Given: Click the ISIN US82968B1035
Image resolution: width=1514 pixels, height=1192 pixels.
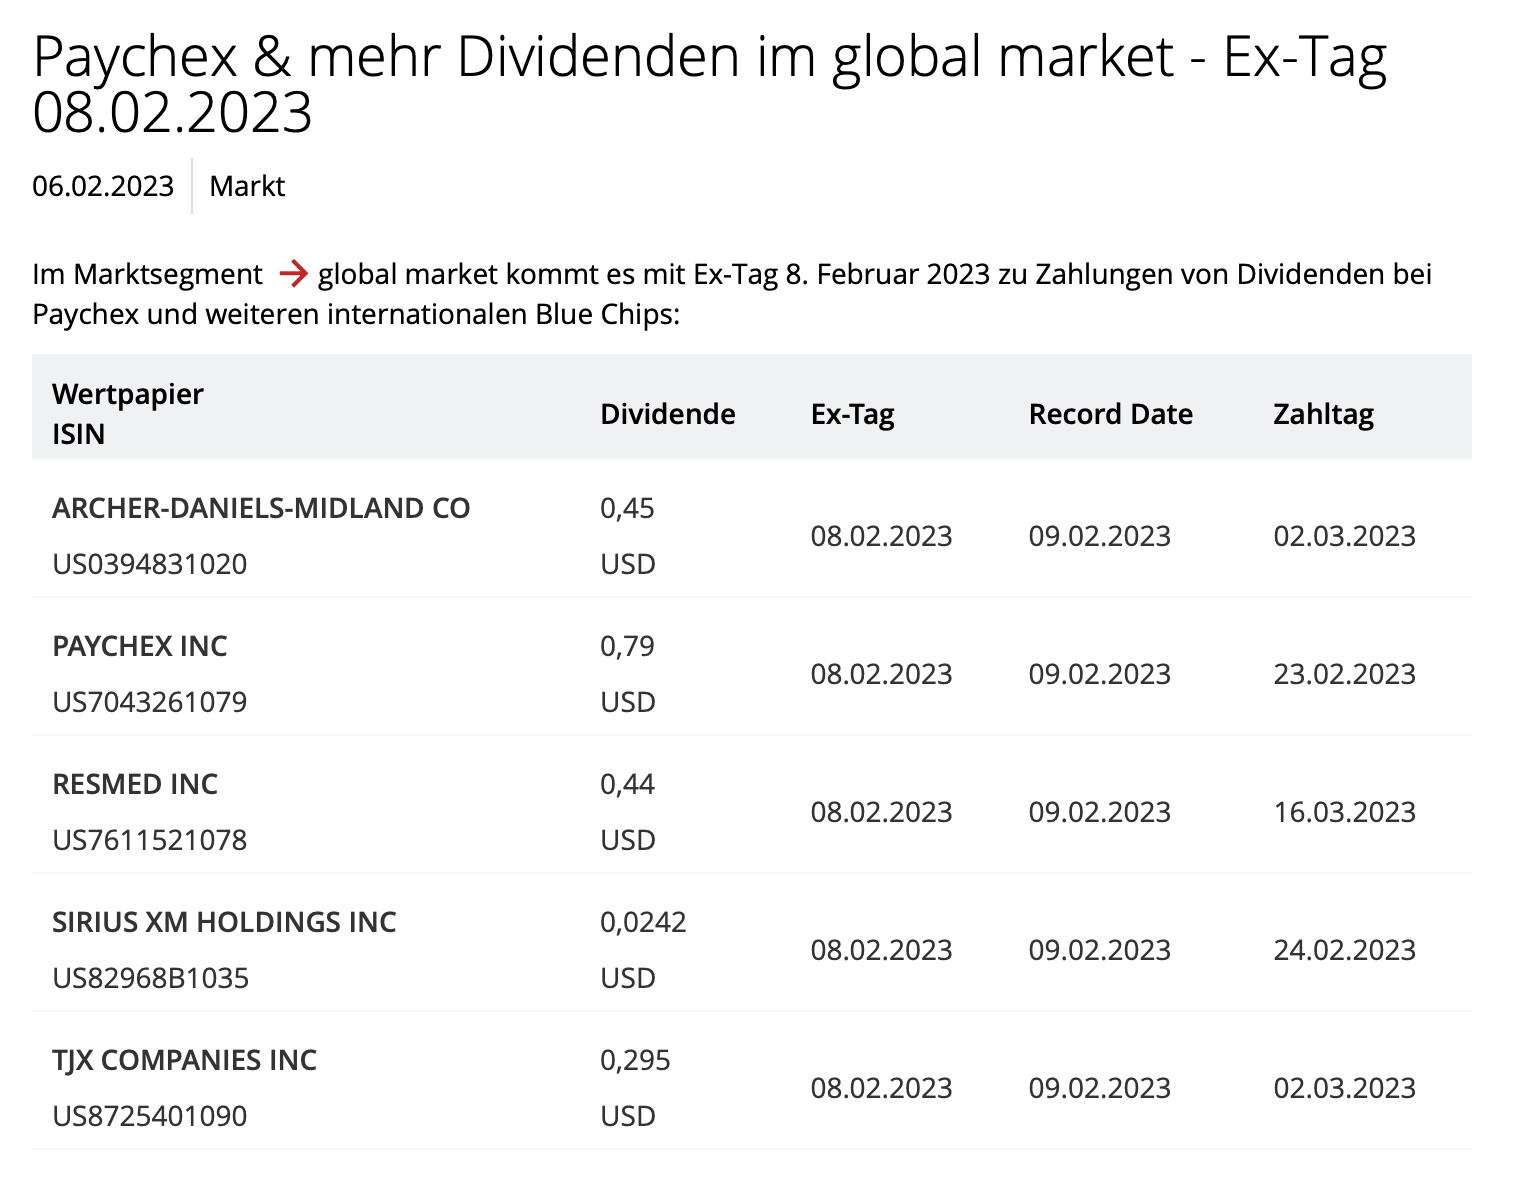Looking at the screenshot, I should pos(150,978).
